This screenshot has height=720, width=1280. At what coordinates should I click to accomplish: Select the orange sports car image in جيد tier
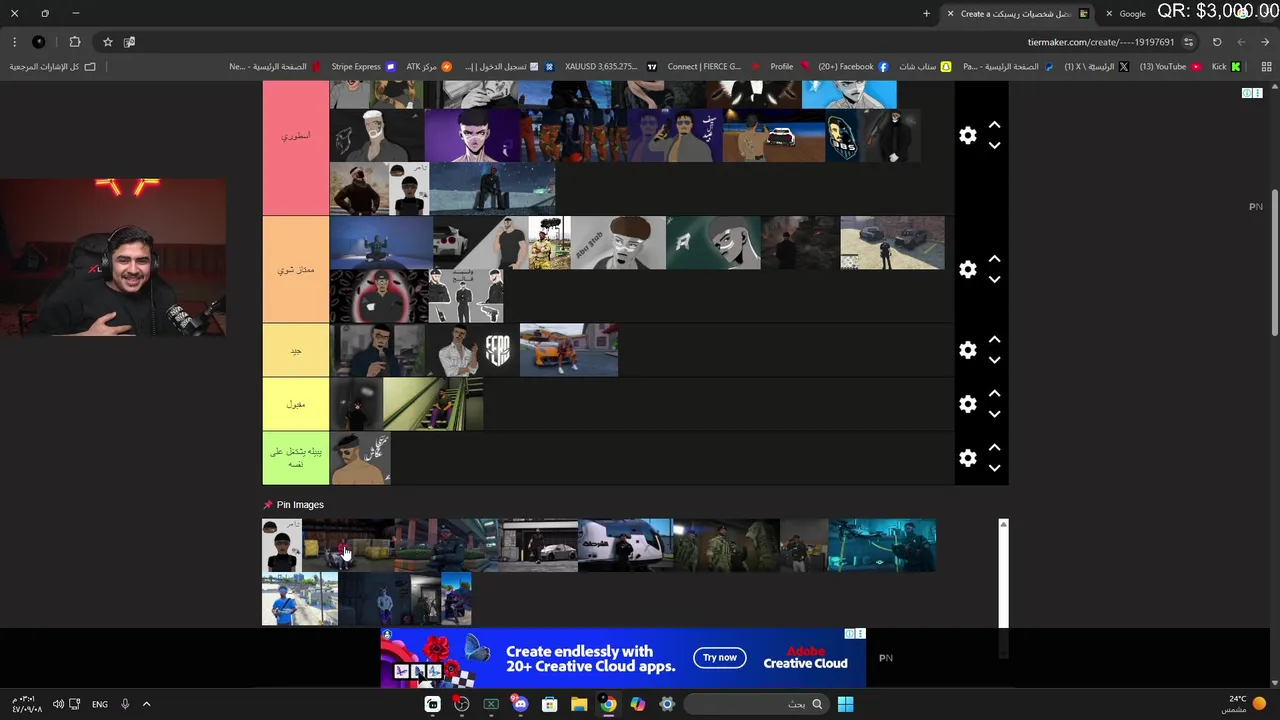coord(568,350)
